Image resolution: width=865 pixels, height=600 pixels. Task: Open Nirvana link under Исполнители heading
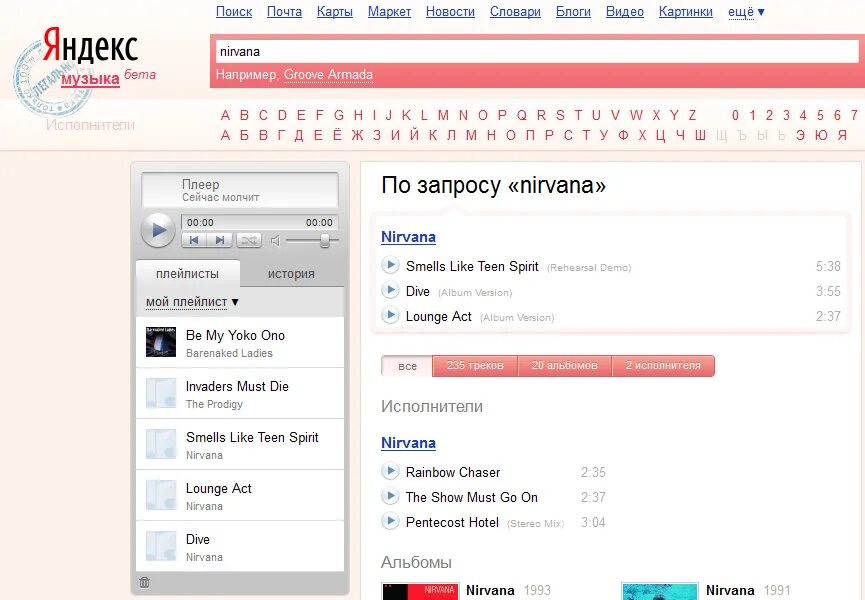pos(408,443)
